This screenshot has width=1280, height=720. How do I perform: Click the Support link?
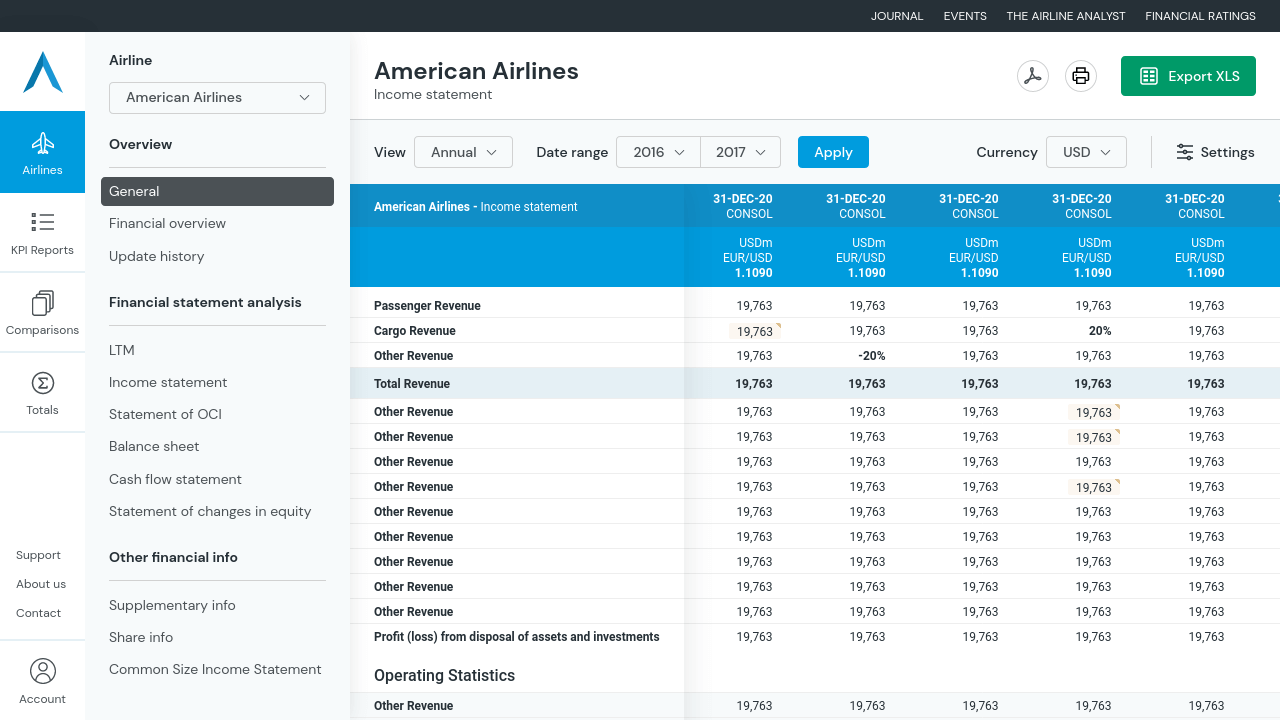(38, 555)
